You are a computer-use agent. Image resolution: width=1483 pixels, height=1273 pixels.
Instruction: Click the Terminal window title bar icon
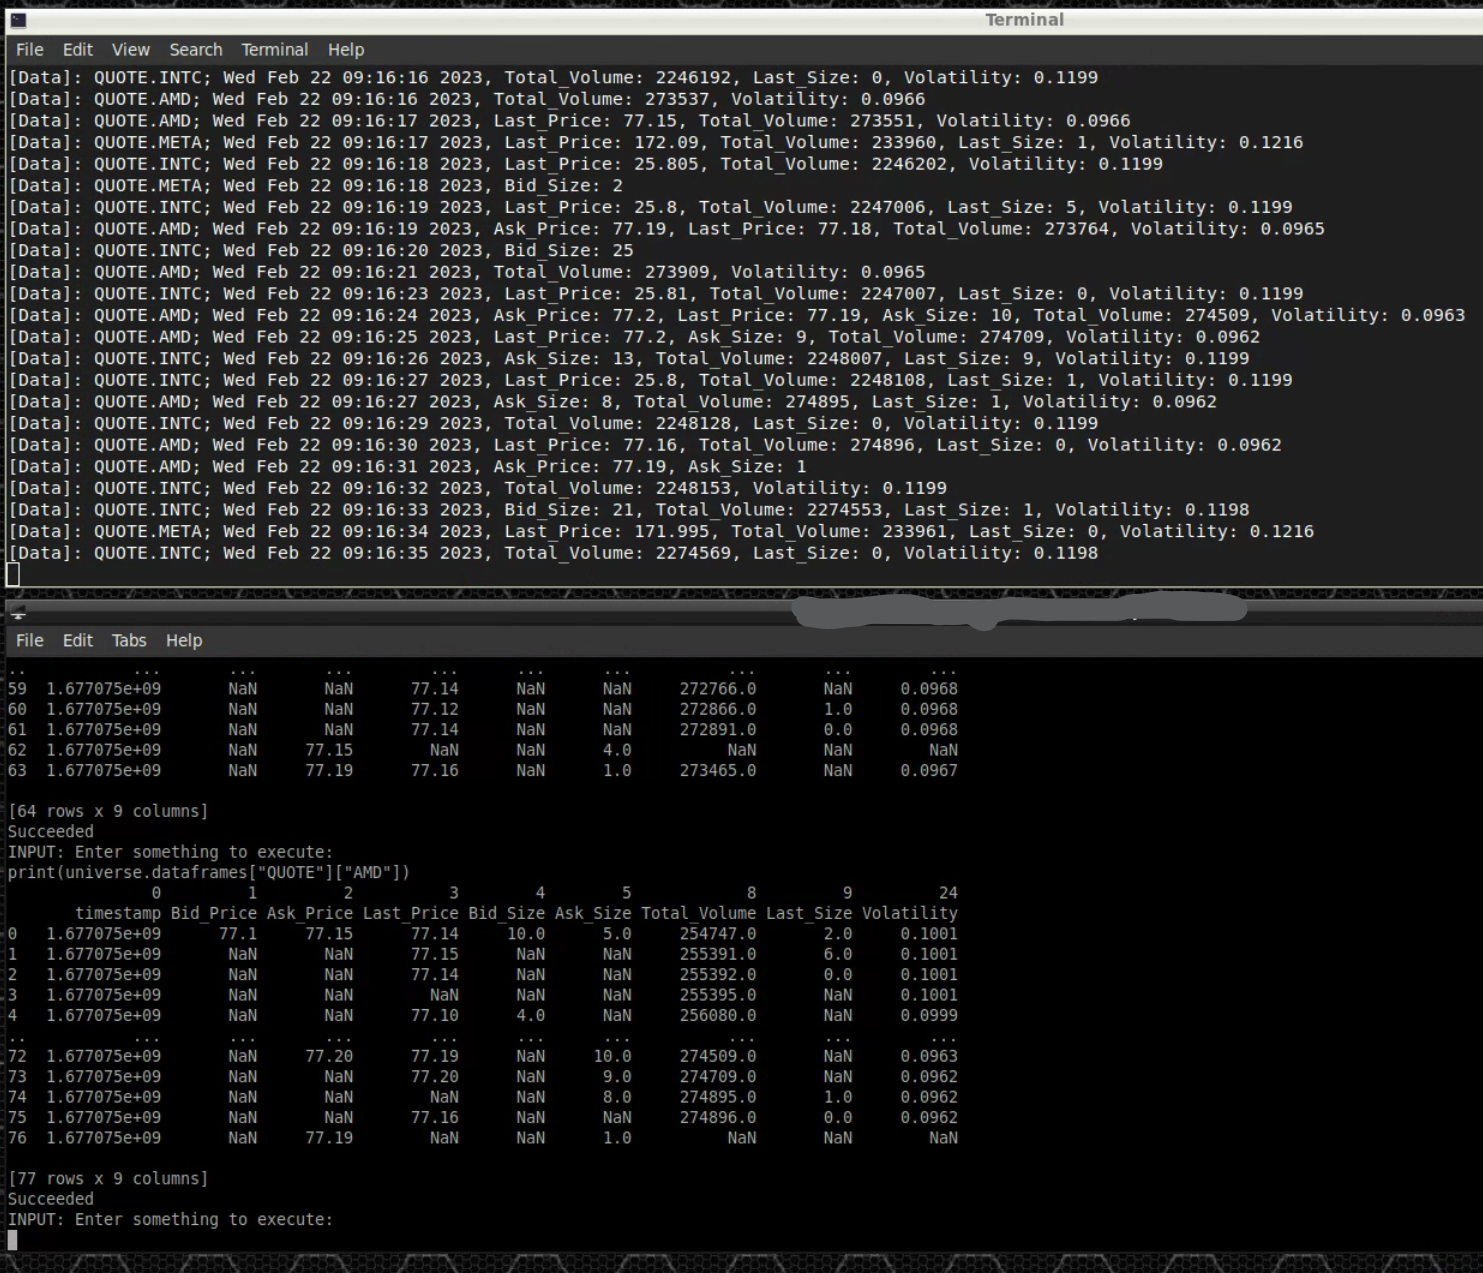18,20
